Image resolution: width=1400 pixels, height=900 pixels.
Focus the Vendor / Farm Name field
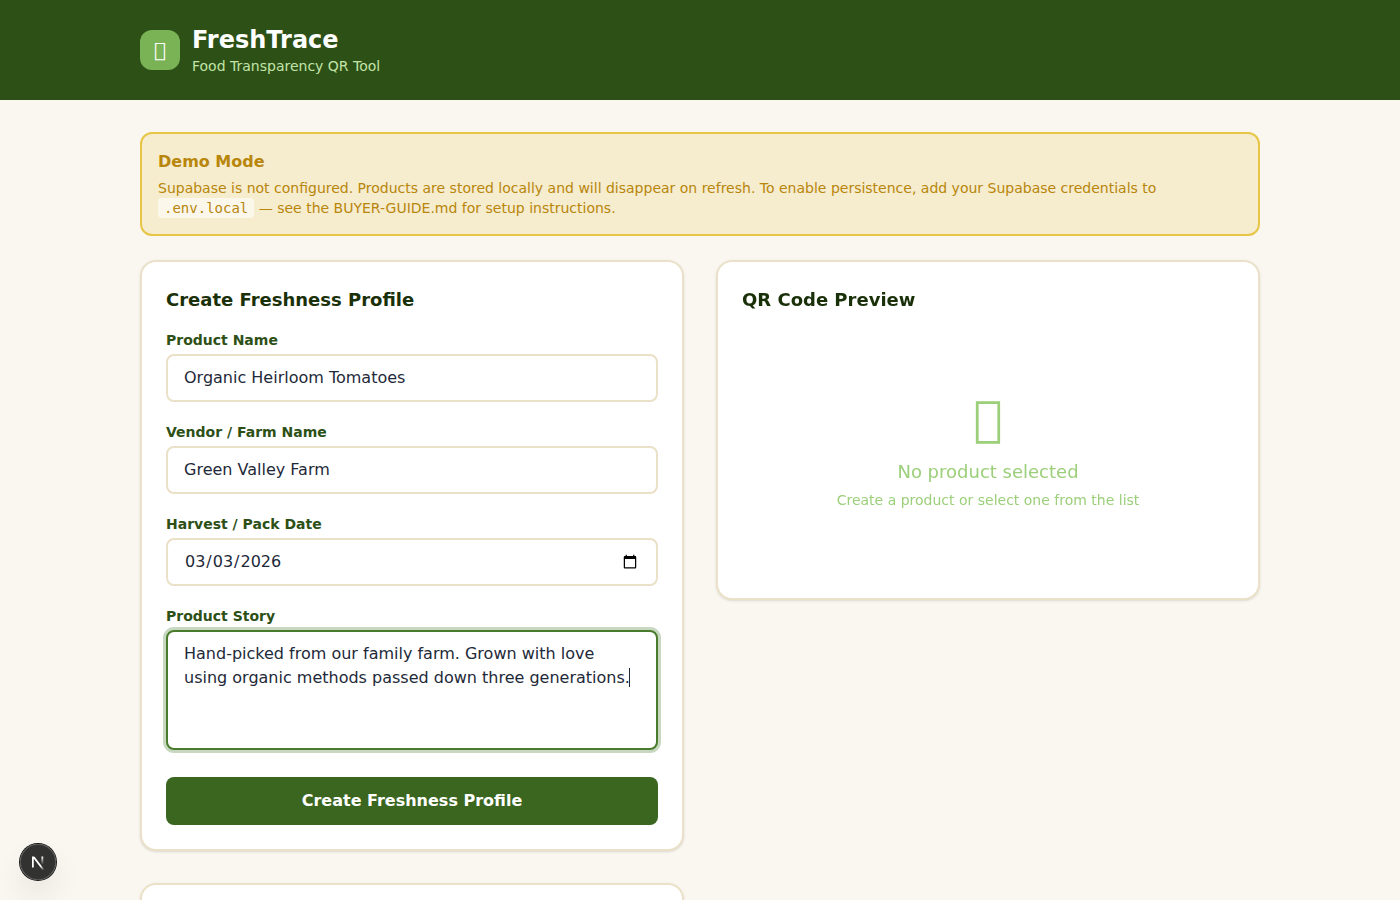tap(411, 470)
